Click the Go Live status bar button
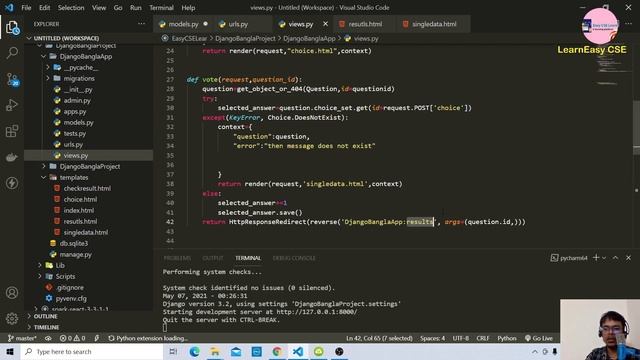Image resolution: width=640 pixels, height=360 pixels. 539,338
